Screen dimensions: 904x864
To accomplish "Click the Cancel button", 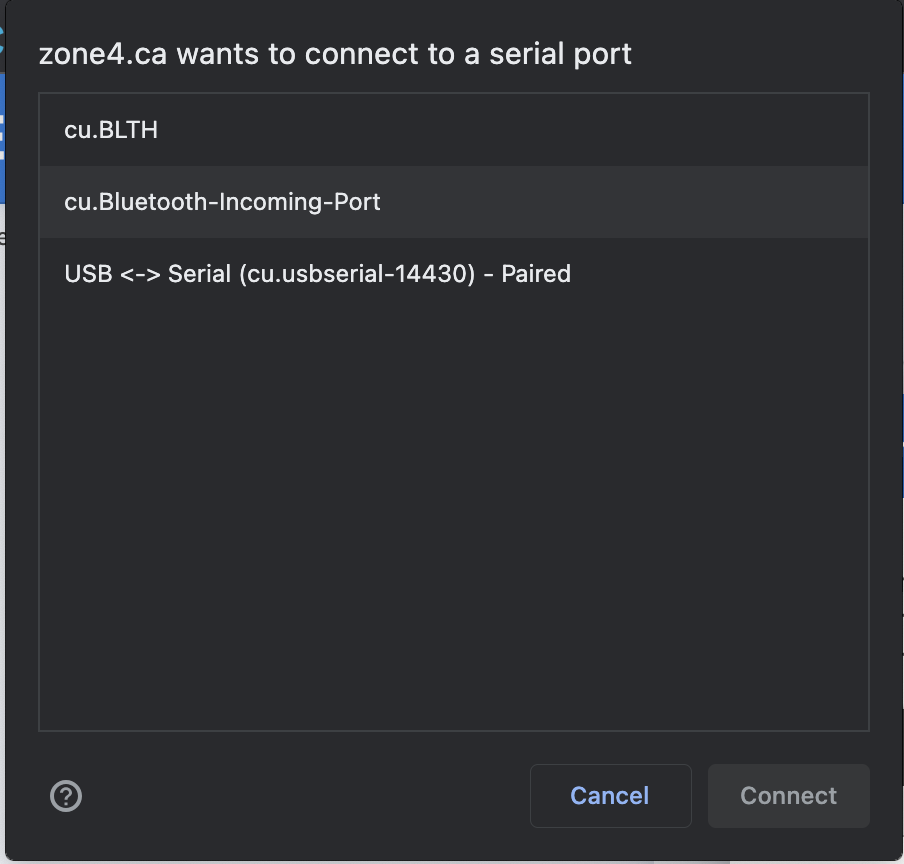I will coord(610,796).
